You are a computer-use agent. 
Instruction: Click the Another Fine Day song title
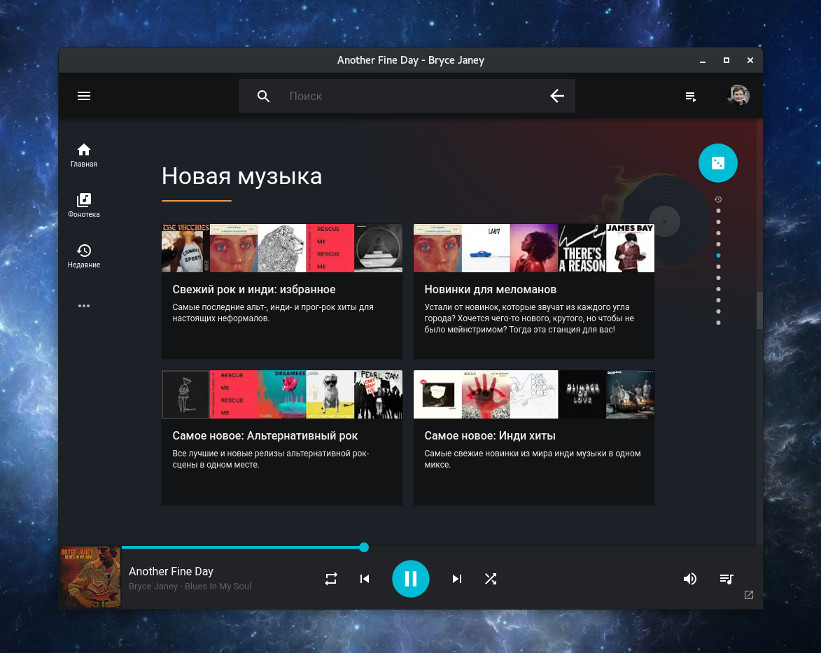(171, 571)
